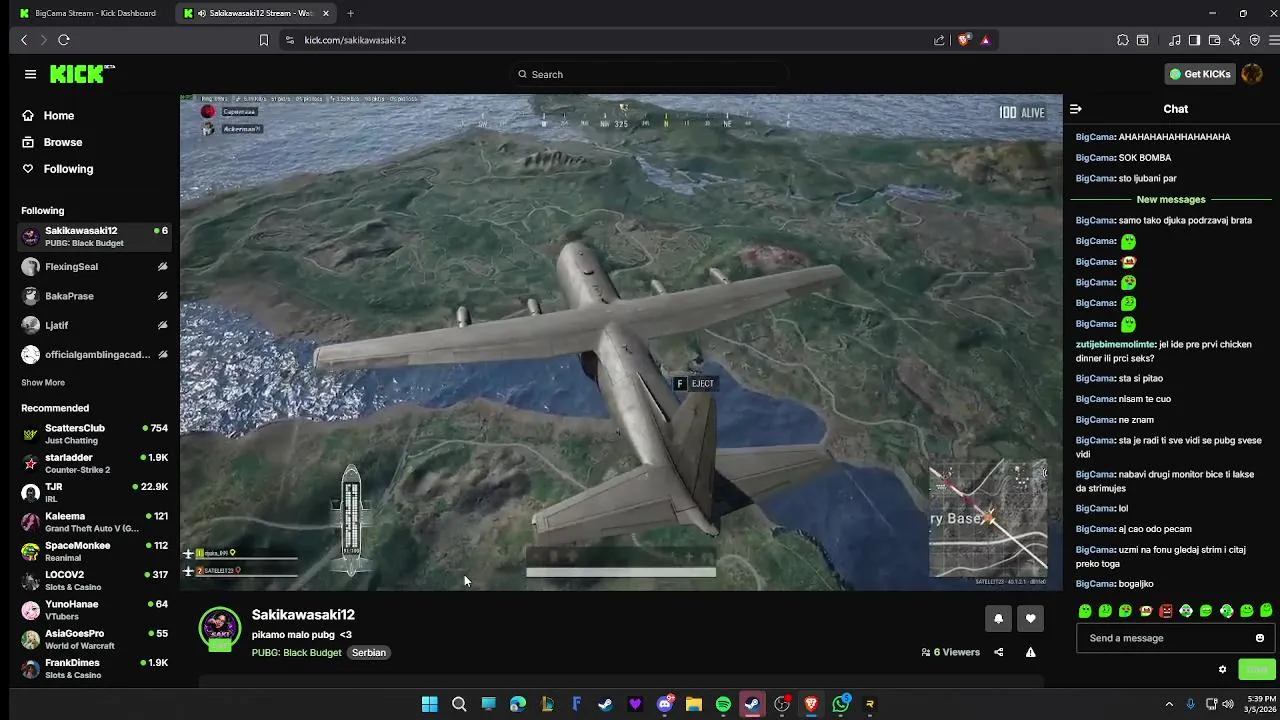Open ScattersClub recommended channel
The image size is (1280, 720).
pos(94,434)
